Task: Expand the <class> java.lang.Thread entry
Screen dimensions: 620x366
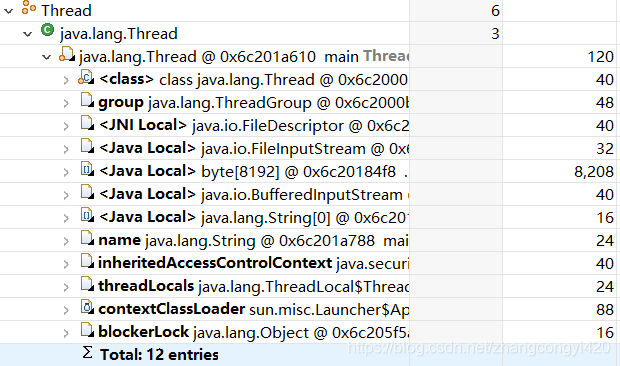Action: tap(66, 80)
